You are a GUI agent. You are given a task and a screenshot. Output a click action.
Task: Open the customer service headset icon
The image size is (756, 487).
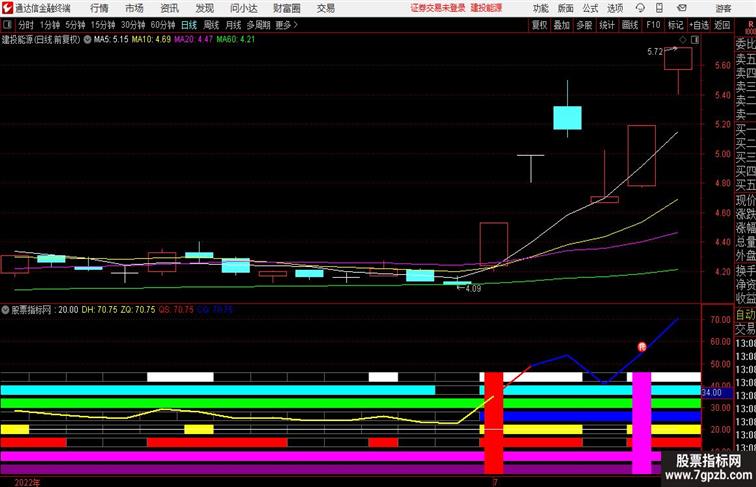pos(640,8)
